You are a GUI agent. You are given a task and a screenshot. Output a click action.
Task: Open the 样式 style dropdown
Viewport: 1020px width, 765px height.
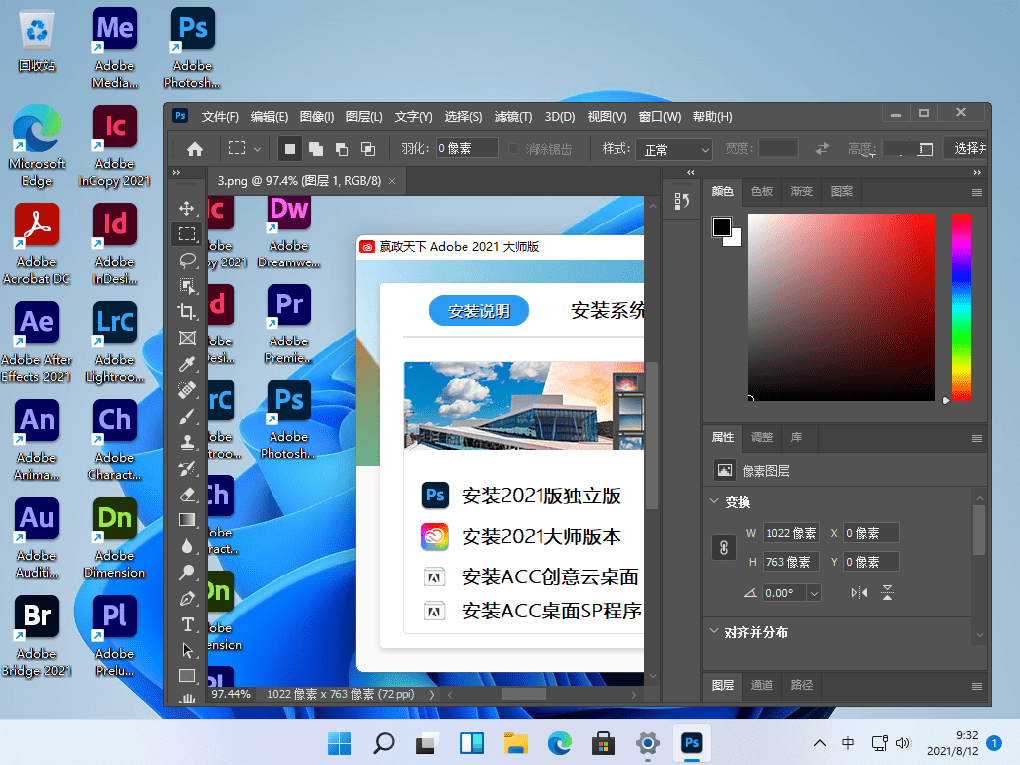(673, 150)
